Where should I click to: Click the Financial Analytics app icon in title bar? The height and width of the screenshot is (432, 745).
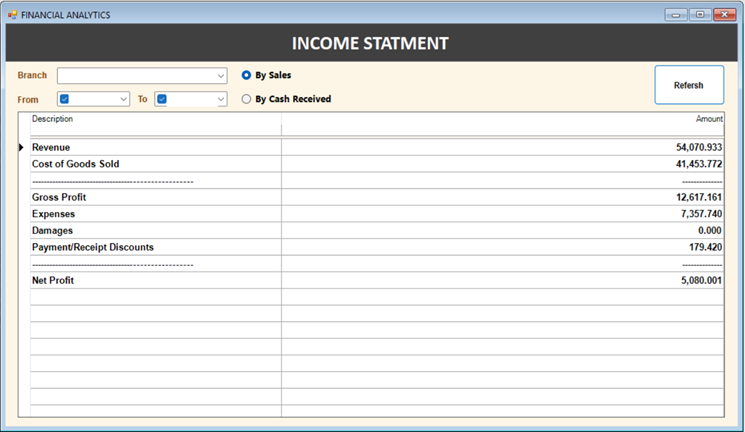[x=12, y=15]
